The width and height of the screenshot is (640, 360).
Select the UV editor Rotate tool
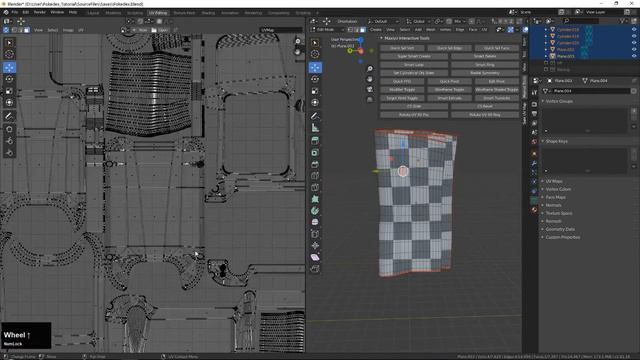[9, 79]
